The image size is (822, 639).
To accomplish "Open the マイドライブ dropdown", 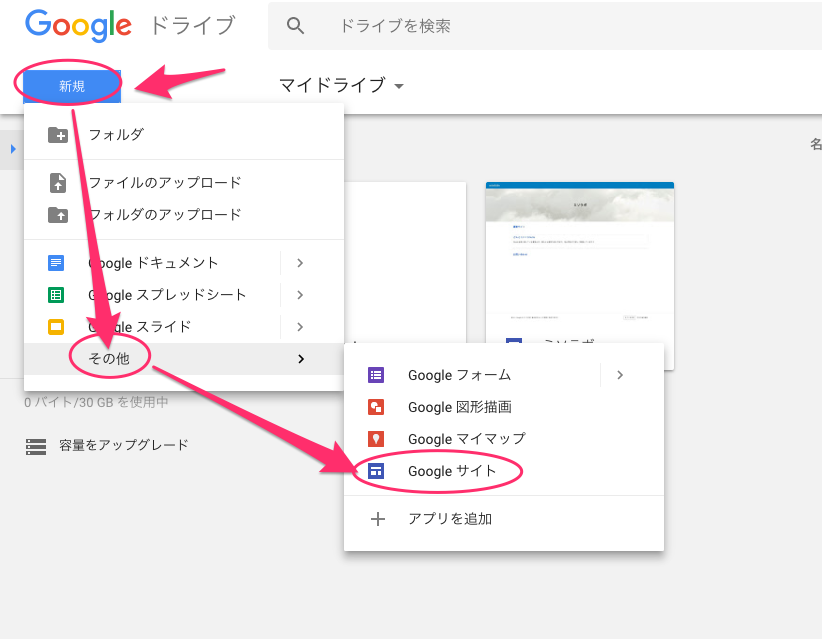I will pyautogui.click(x=341, y=86).
